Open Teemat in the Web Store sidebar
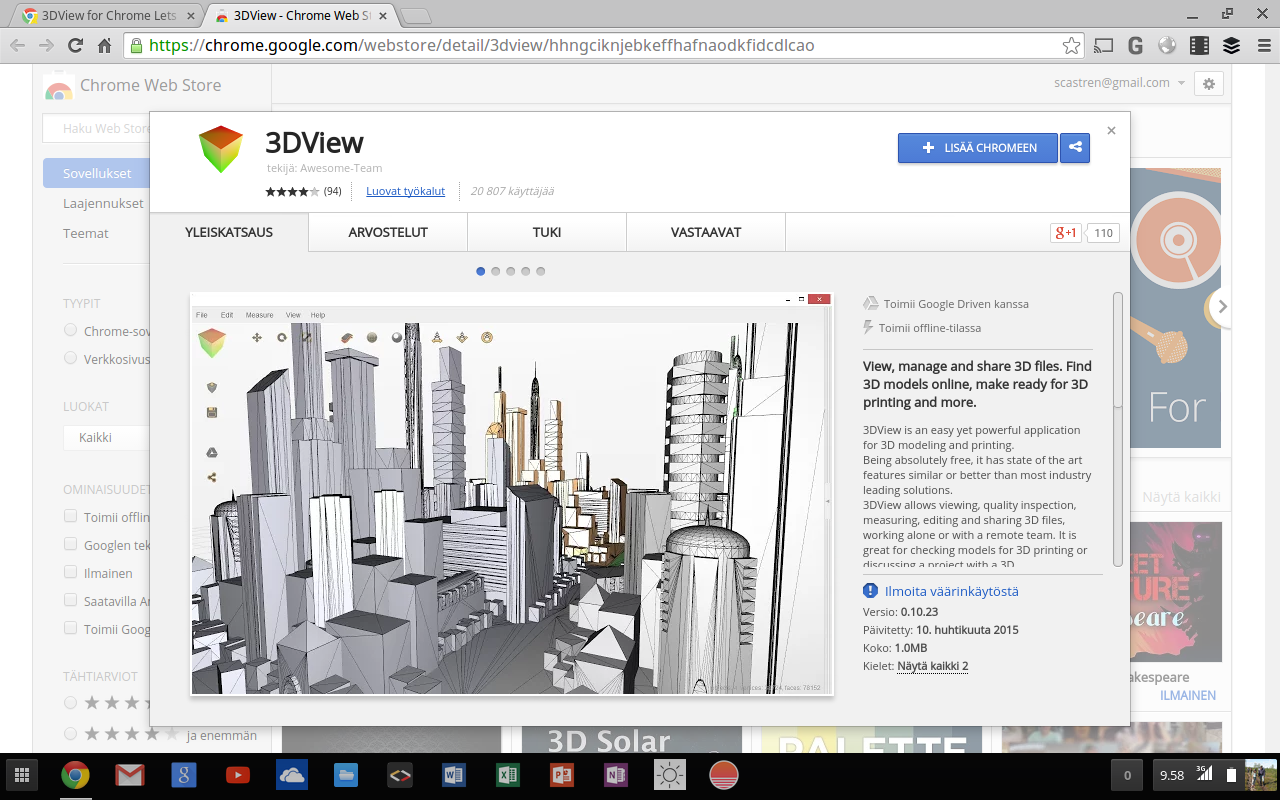 86,233
